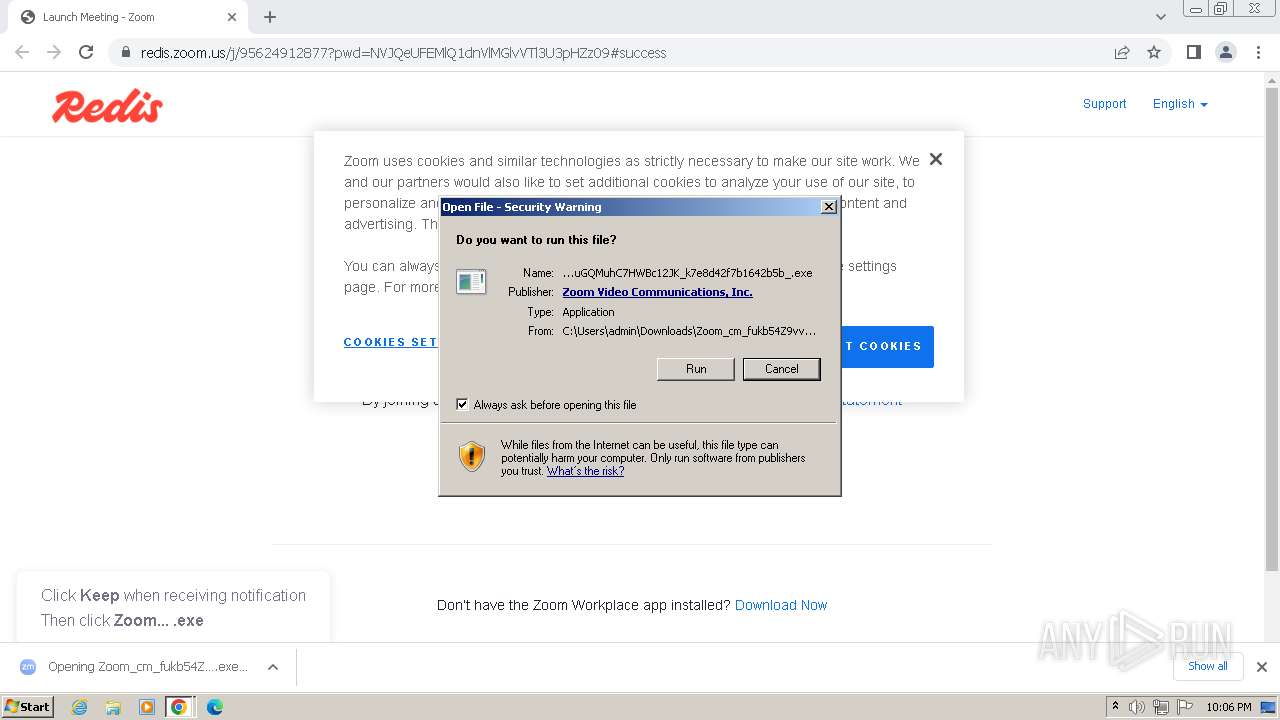This screenshot has width=1280, height=720.
Task: Open the Windows Start menu
Action: click(x=27, y=706)
